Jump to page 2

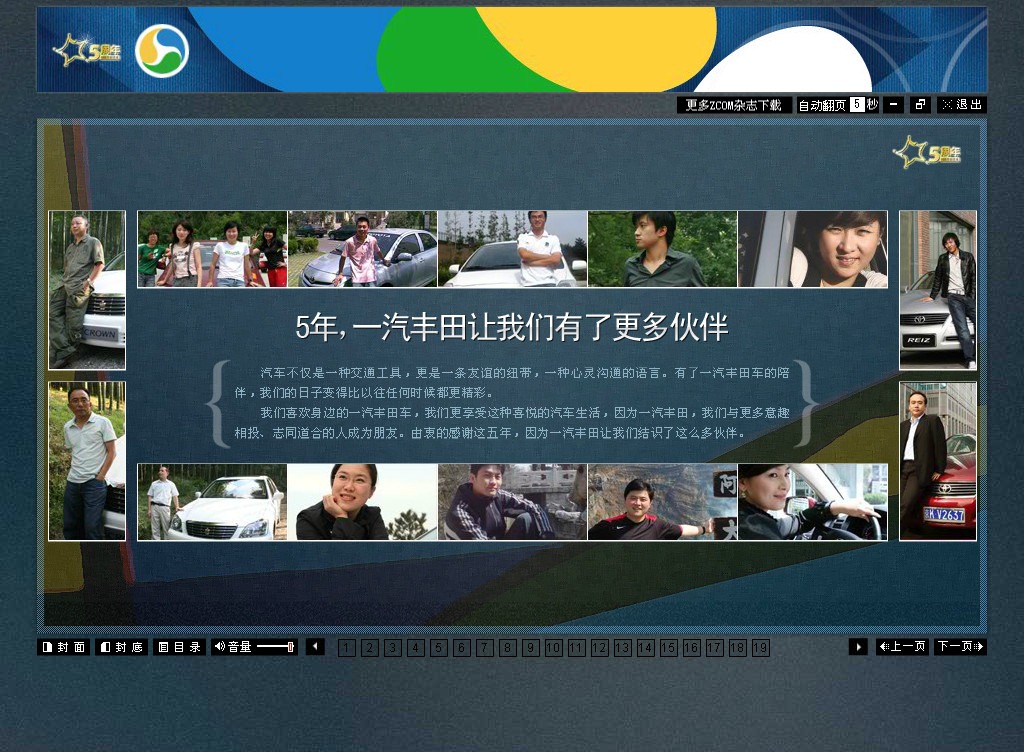[x=370, y=648]
